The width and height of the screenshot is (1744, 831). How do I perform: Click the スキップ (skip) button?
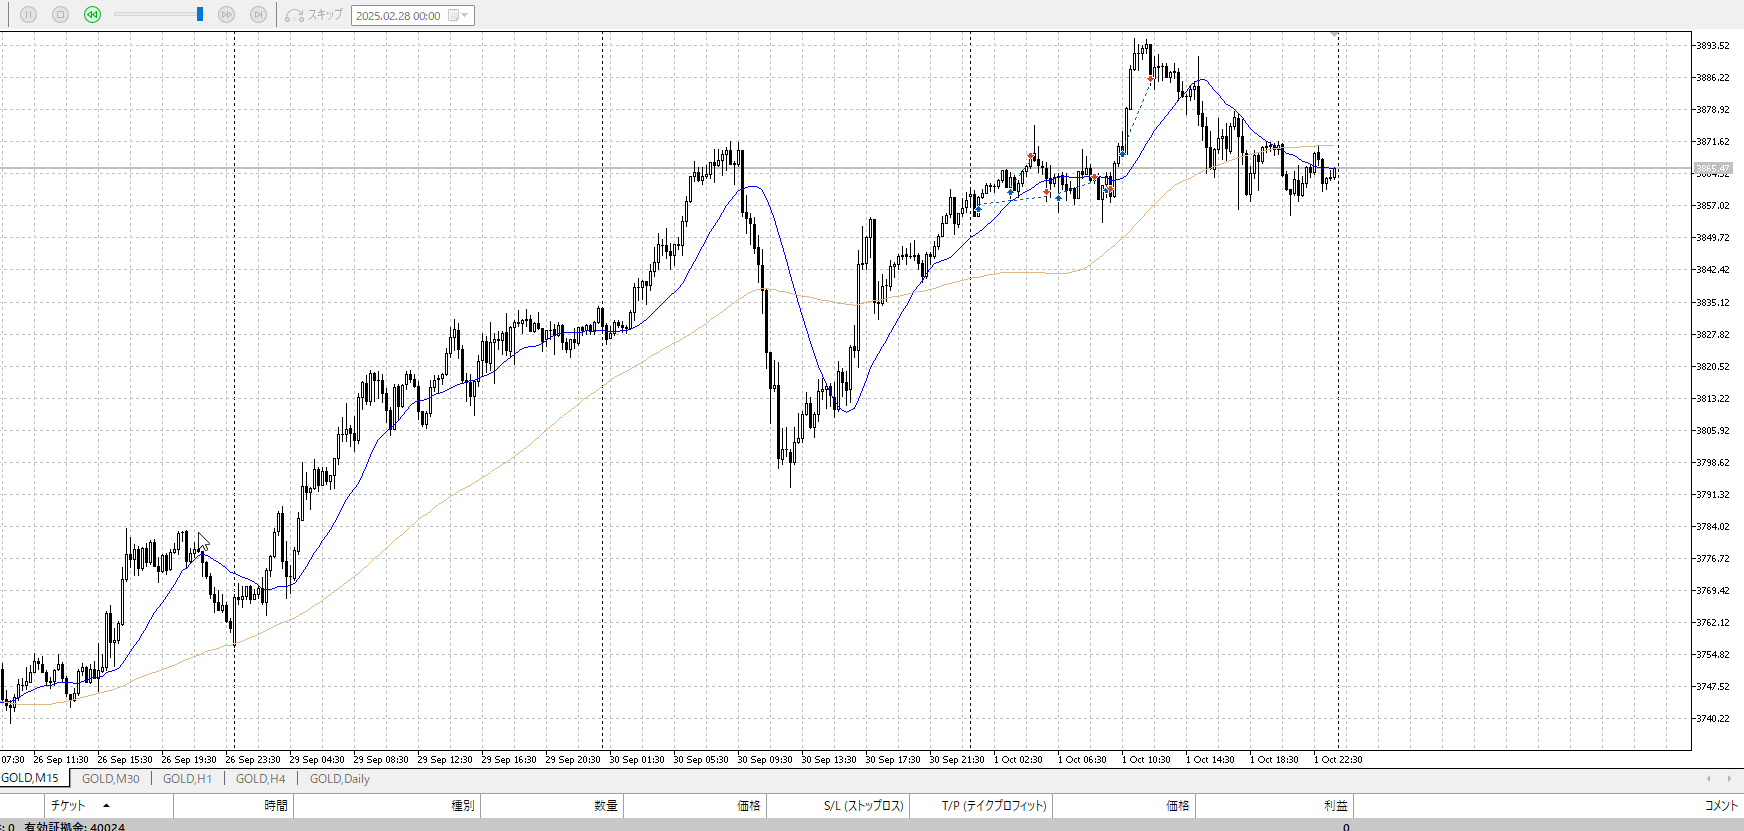point(314,15)
